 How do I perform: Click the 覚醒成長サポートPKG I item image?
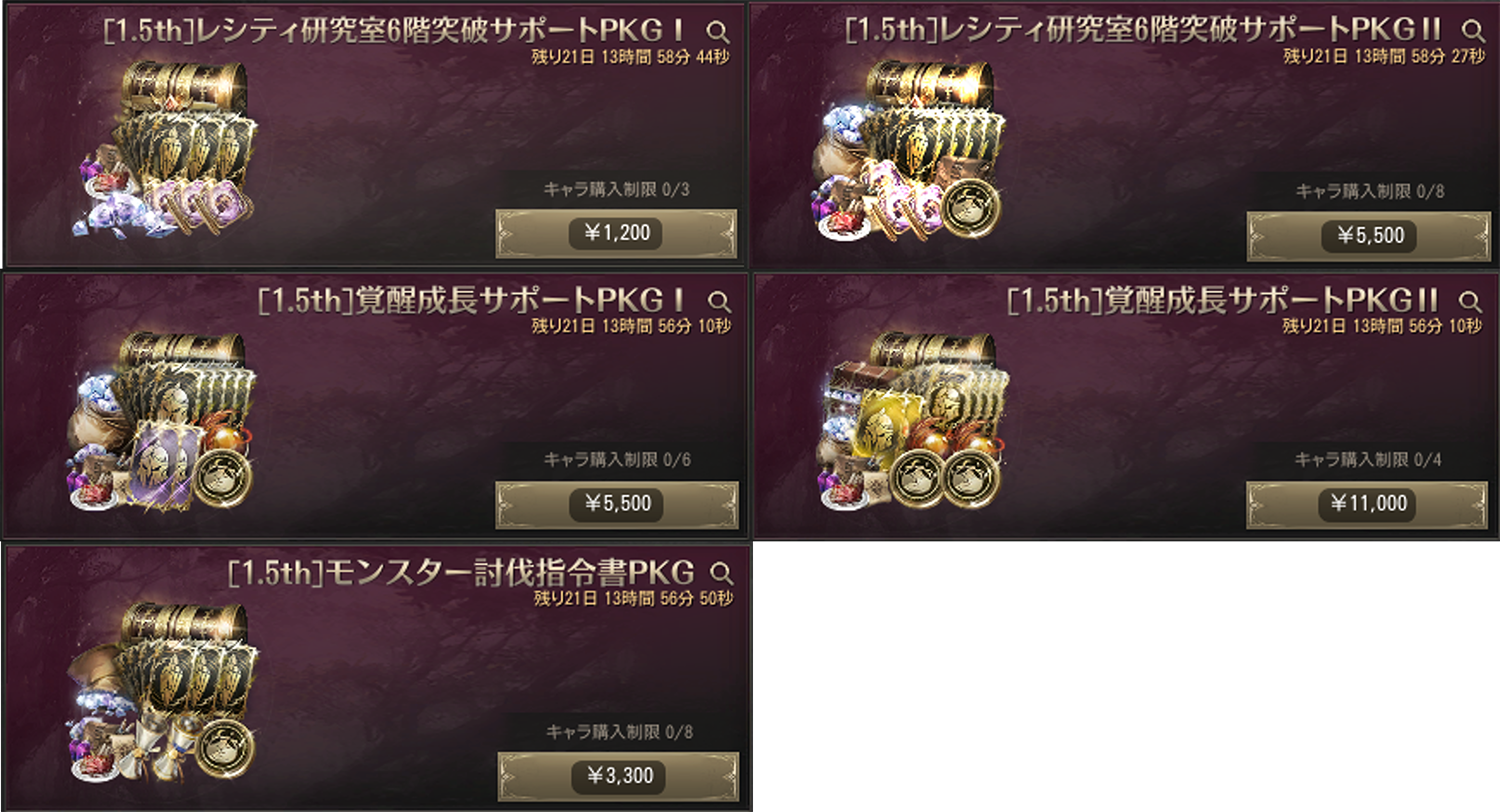pos(163,420)
